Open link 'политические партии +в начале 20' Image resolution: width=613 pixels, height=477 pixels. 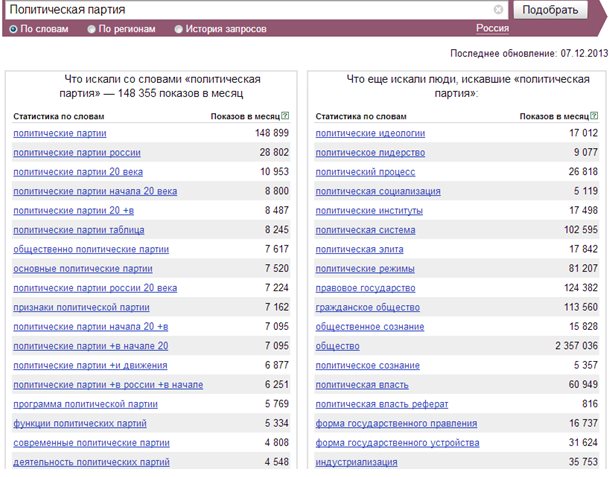click(x=91, y=346)
